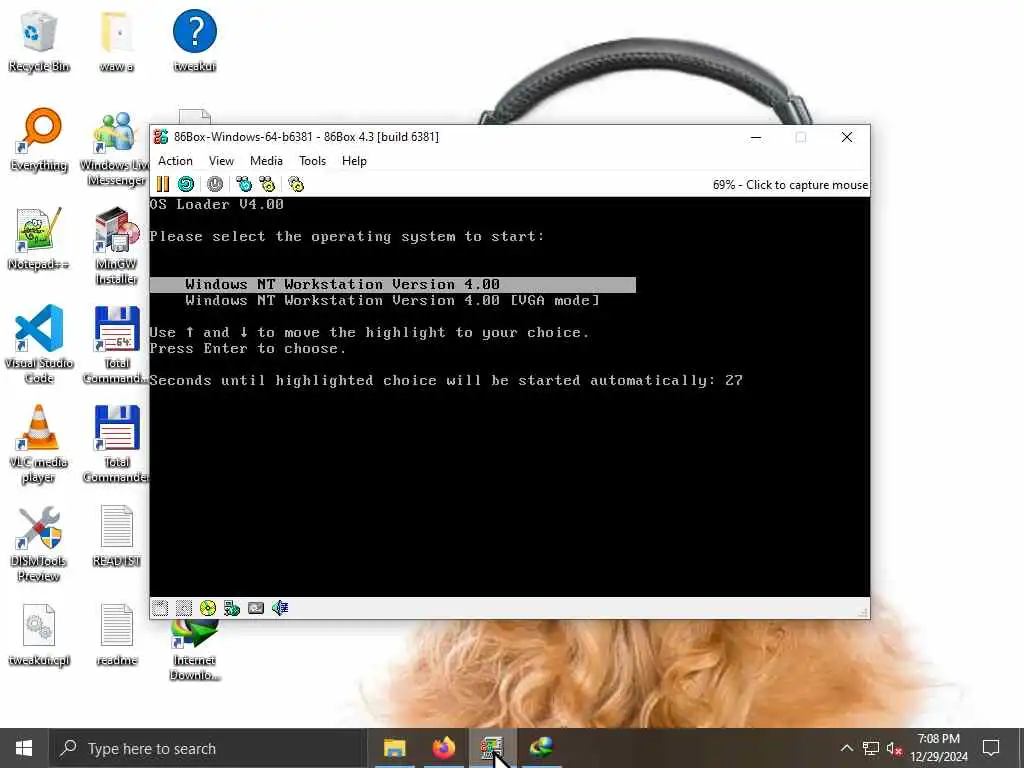Select 'Windows NT Workstation Version 4.00' boot entry
1024x768 pixels.
(392, 284)
